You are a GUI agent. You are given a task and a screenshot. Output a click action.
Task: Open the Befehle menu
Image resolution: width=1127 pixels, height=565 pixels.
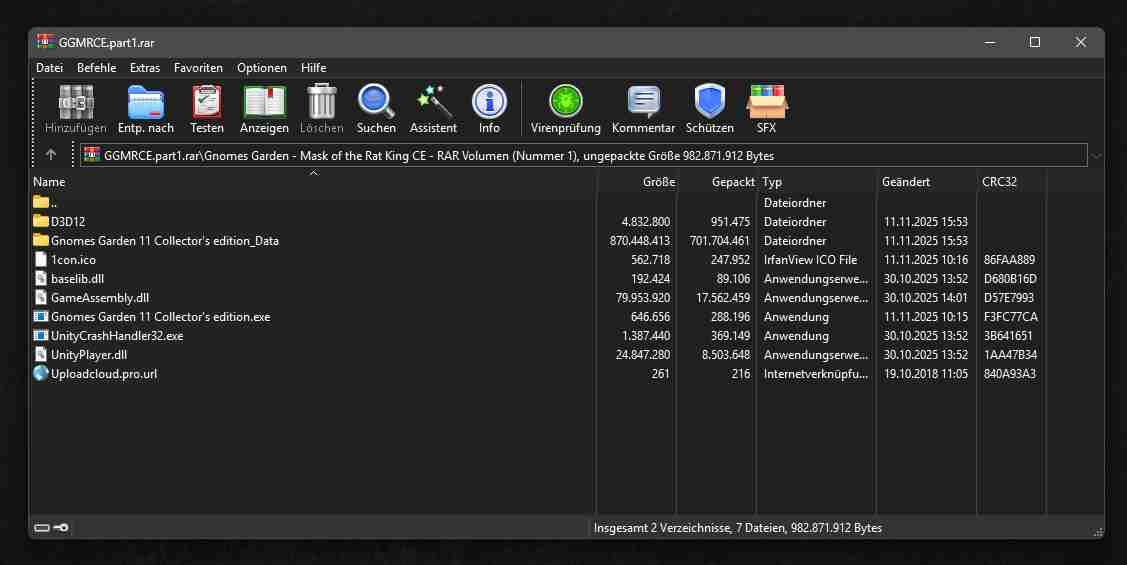pyautogui.click(x=96, y=68)
